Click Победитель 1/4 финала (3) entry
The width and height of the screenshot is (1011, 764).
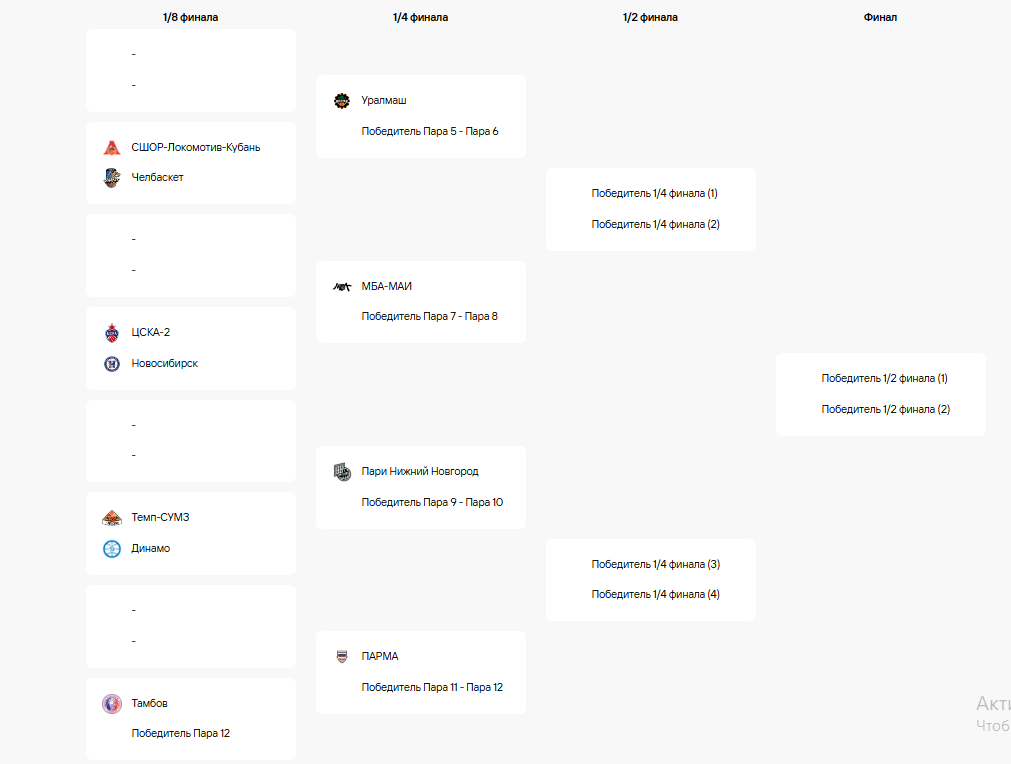(655, 564)
